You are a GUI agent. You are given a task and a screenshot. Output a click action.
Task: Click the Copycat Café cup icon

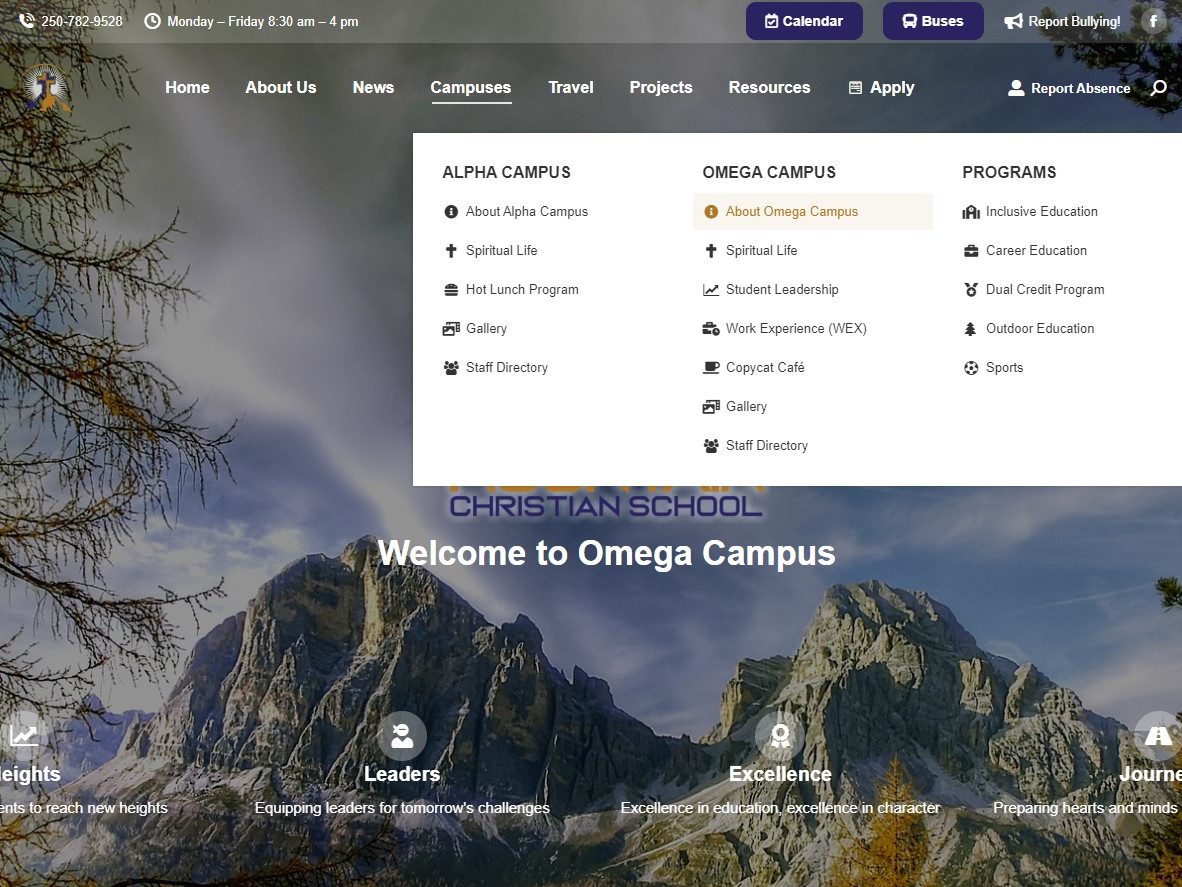coord(711,368)
